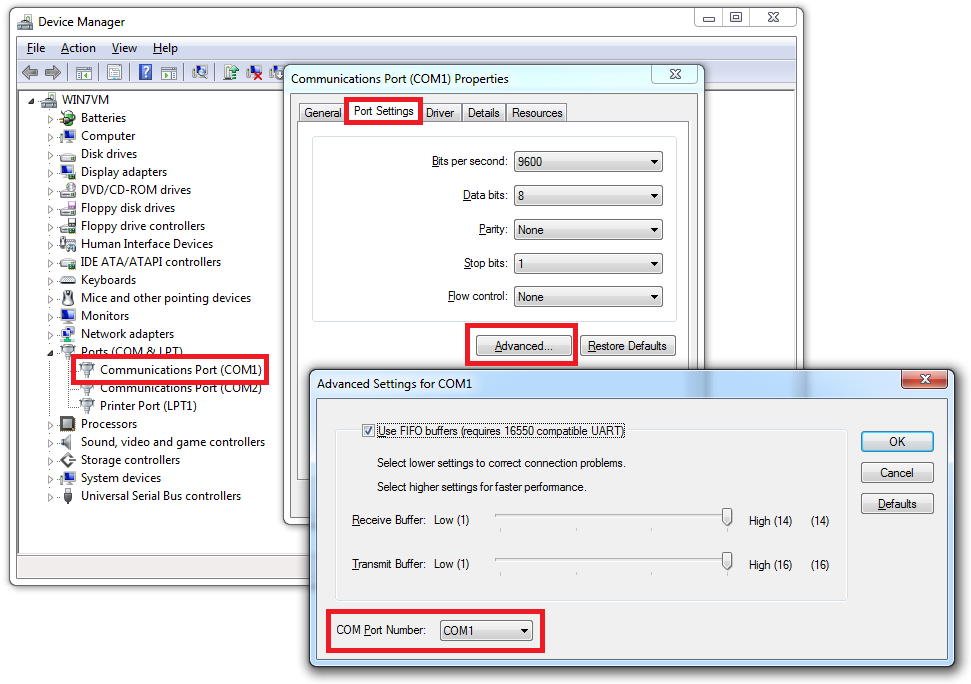Open the Bits per second dropdown
971x684 pixels.
point(588,162)
